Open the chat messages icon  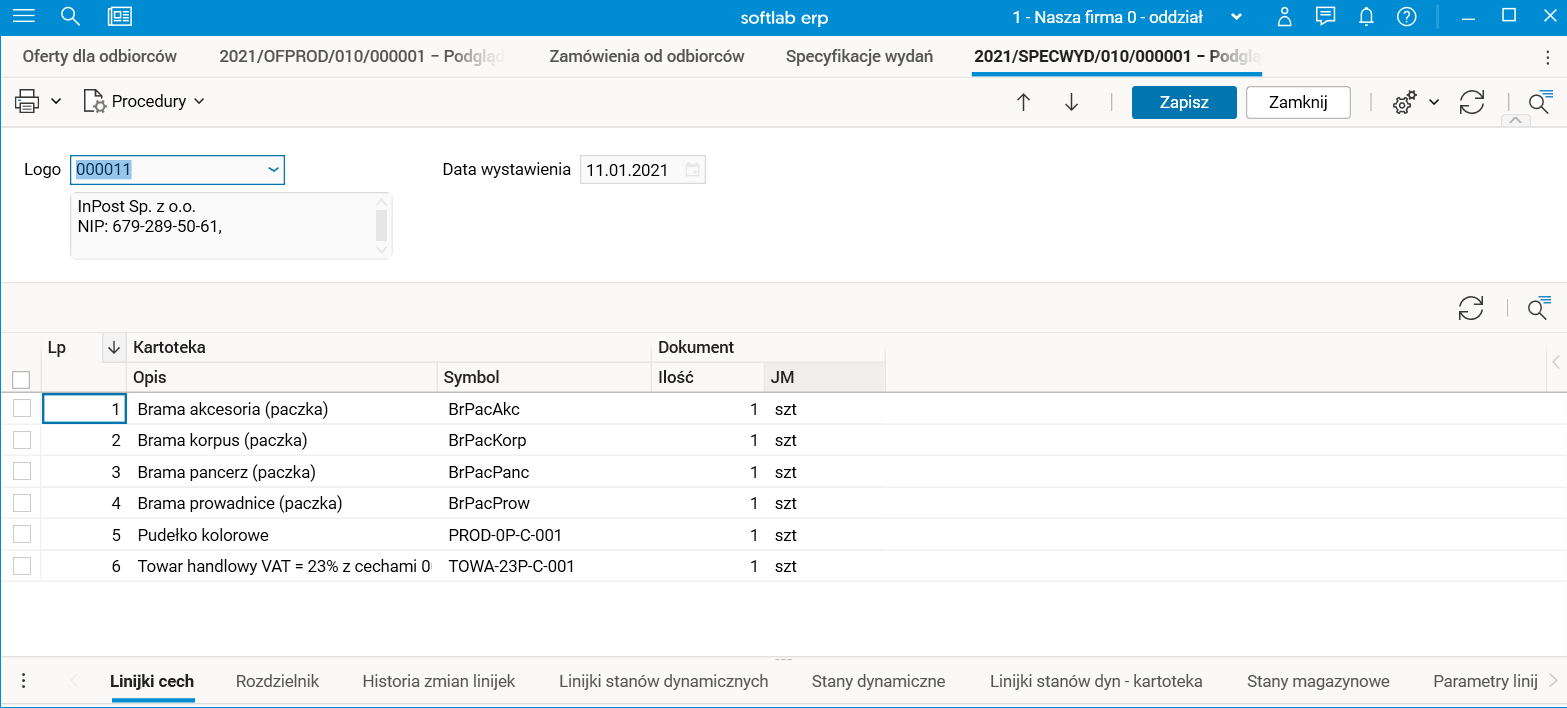(1325, 16)
